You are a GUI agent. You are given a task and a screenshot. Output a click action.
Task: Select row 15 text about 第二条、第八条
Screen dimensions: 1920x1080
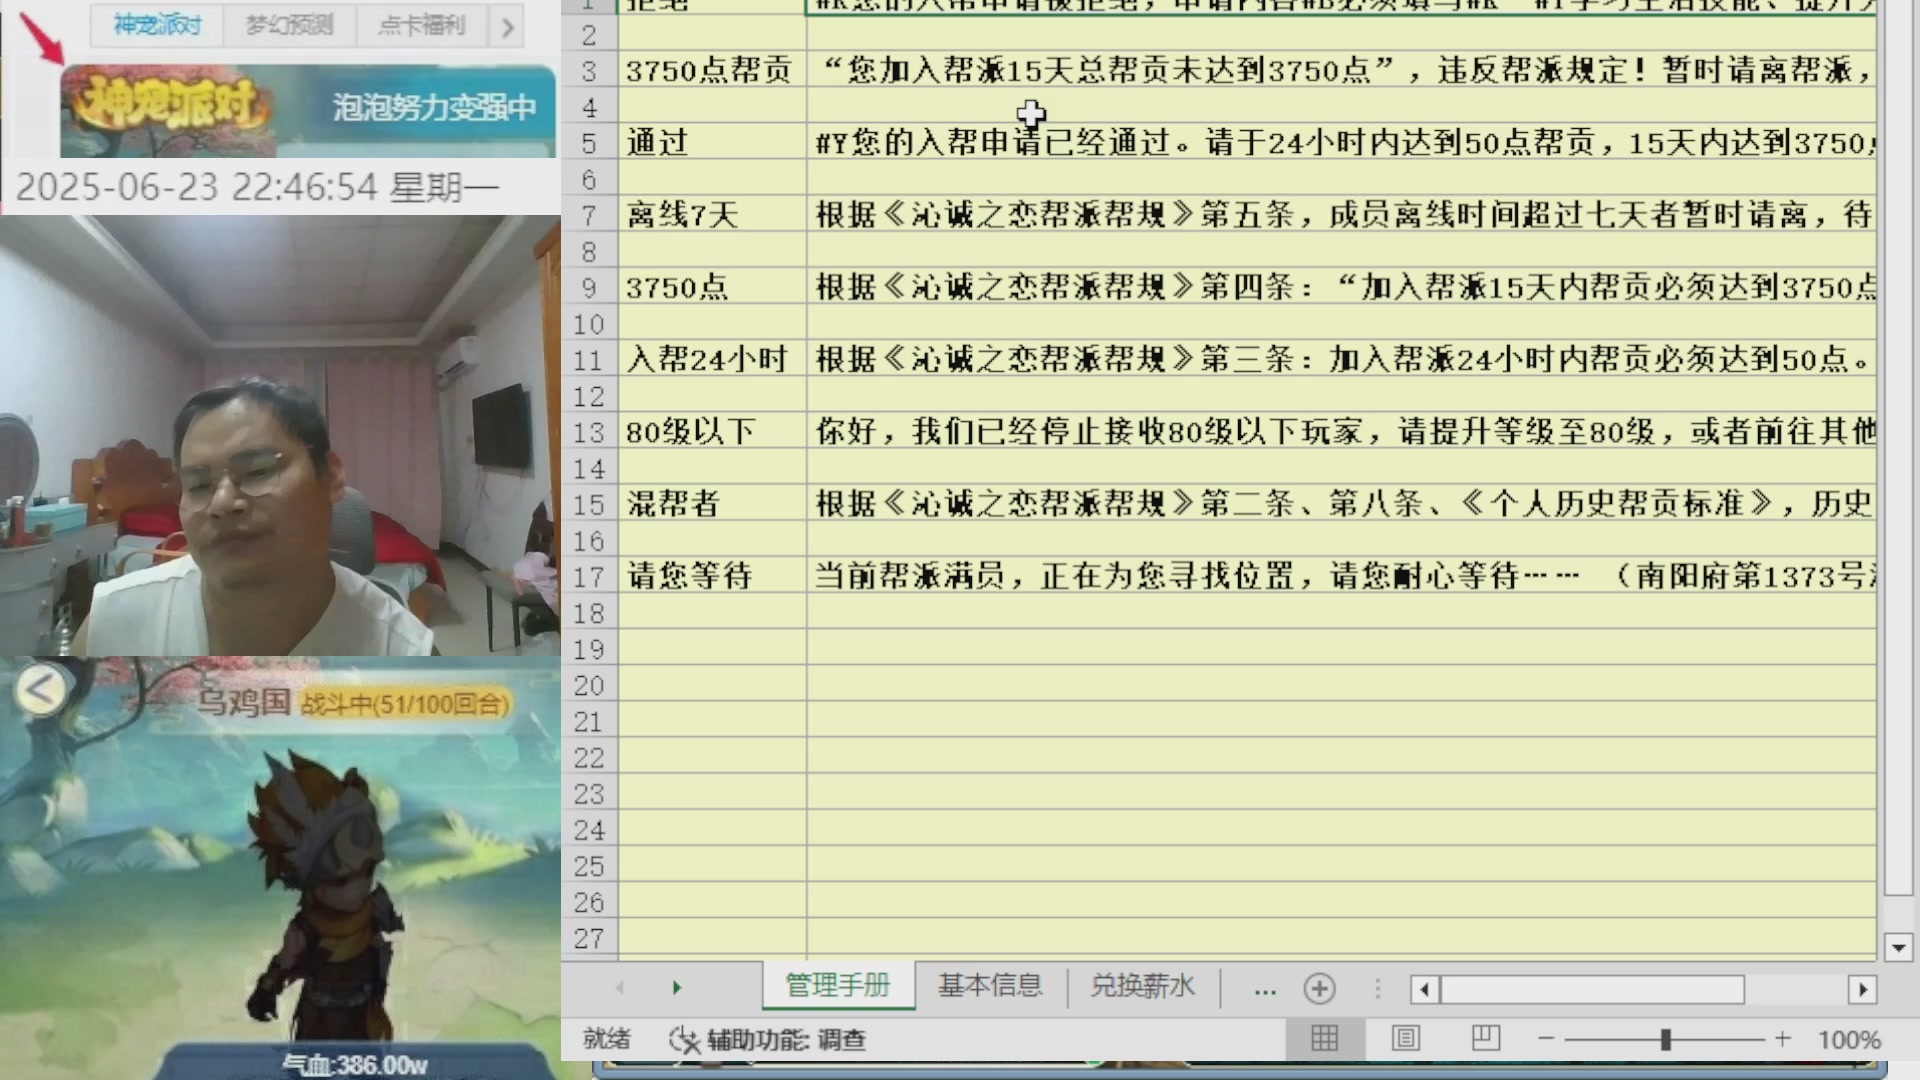point(1342,503)
